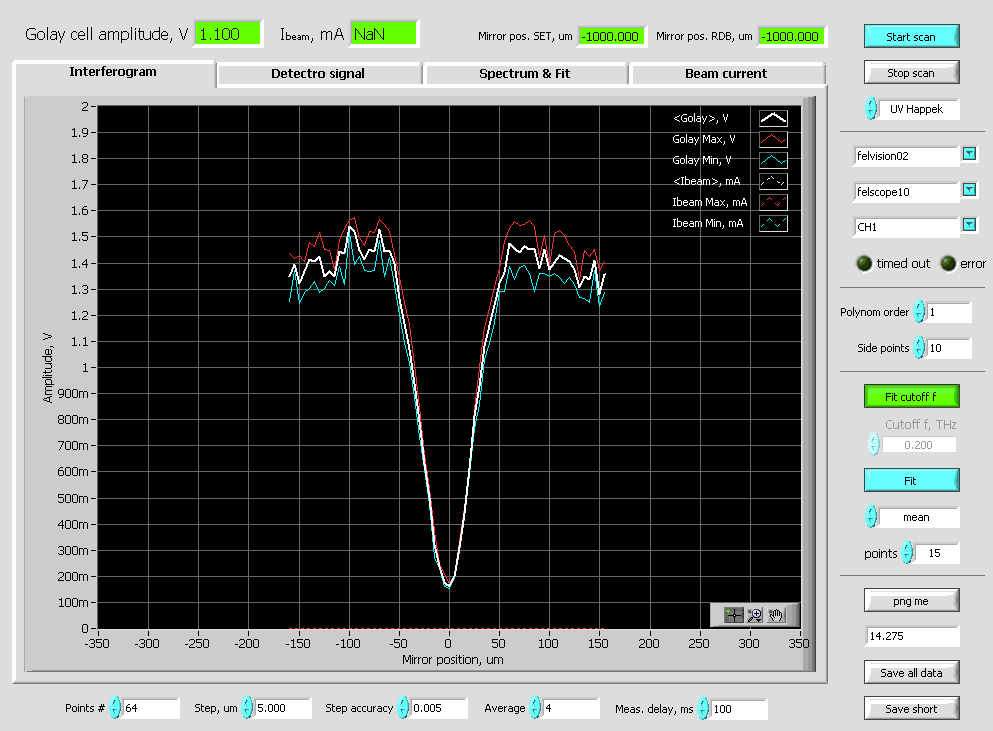Select the zoom magnifier tool in graph palette
The width and height of the screenshot is (993, 731).
(x=754, y=614)
